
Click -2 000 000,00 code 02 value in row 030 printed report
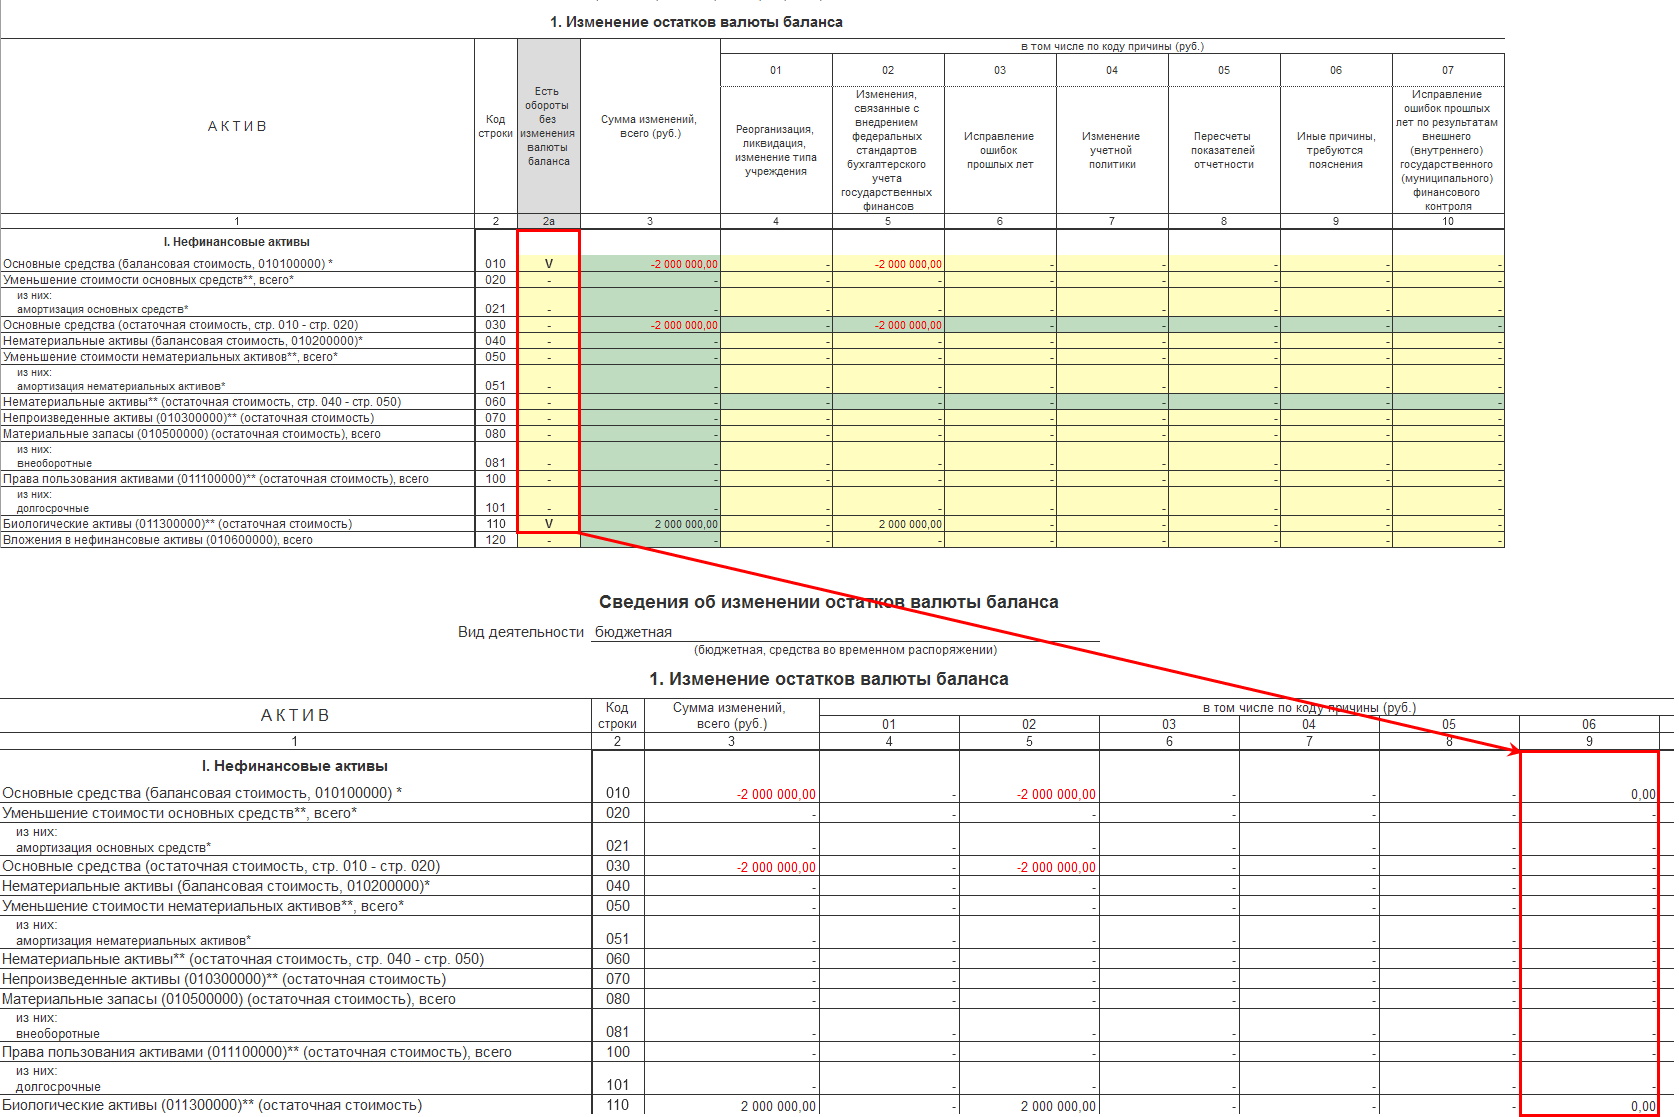[1056, 867]
